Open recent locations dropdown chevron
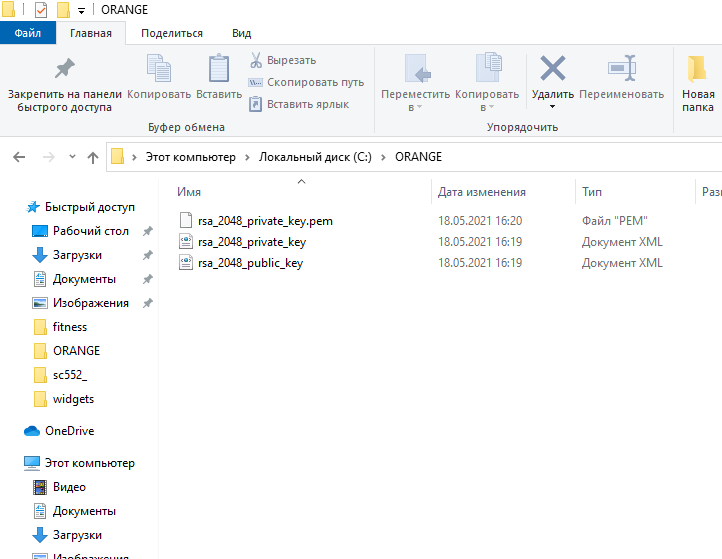Screen dimensions: 722x559 point(72,157)
